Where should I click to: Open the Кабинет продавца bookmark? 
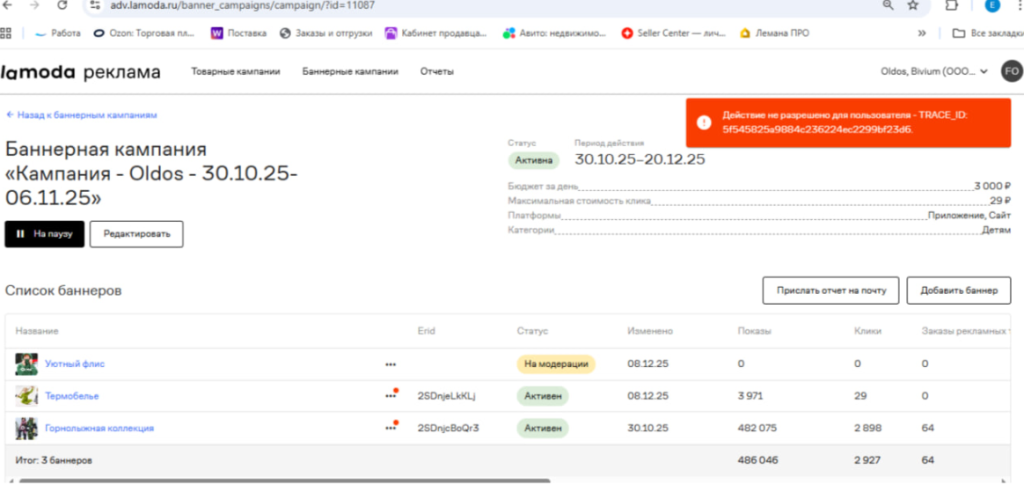pos(436,33)
